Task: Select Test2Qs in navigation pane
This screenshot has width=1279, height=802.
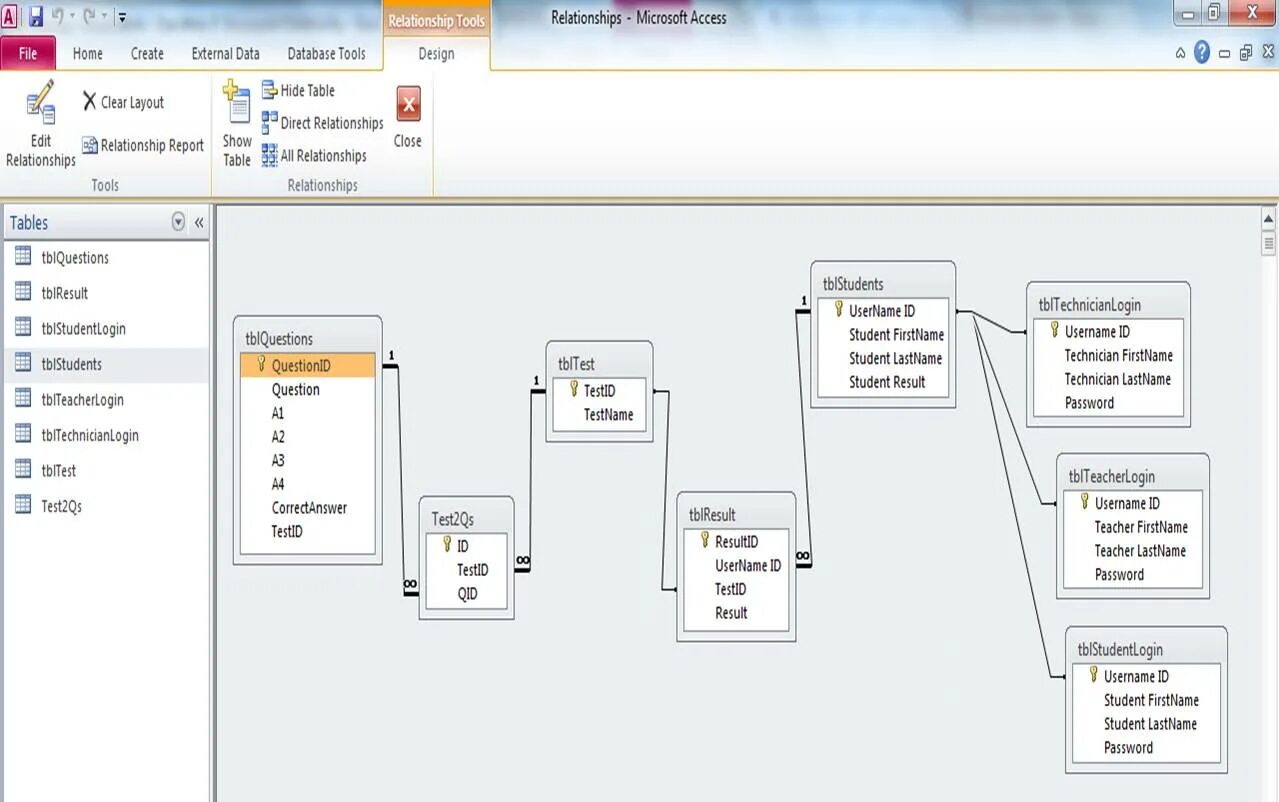Action: (x=106, y=506)
